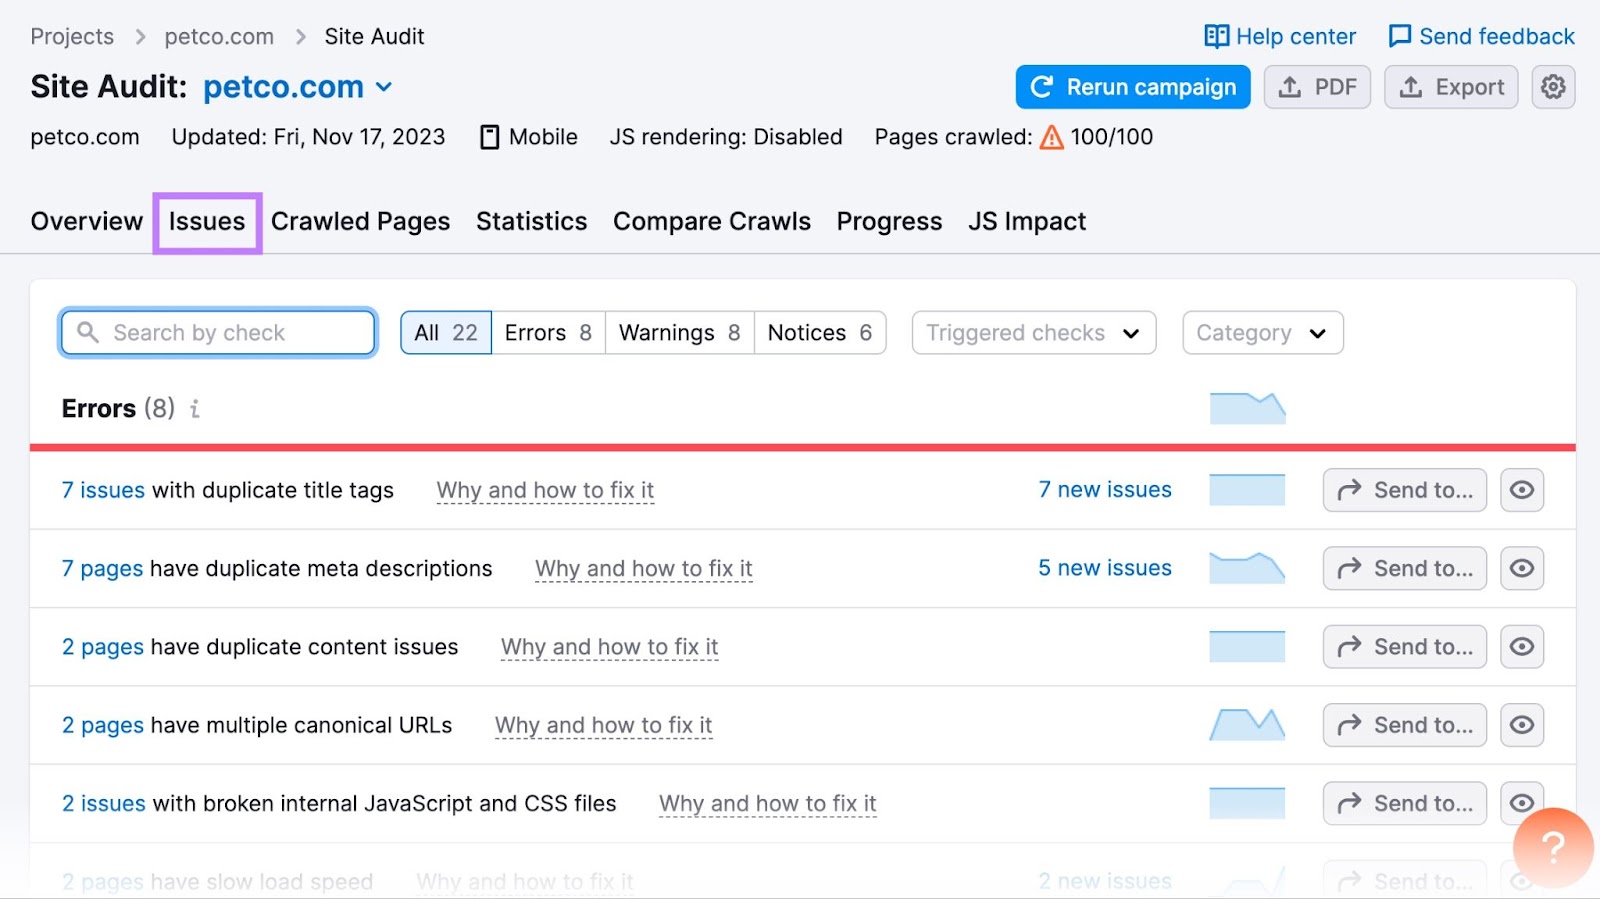
Task: Hide the duplicate meta descriptions issue
Action: 1521,568
